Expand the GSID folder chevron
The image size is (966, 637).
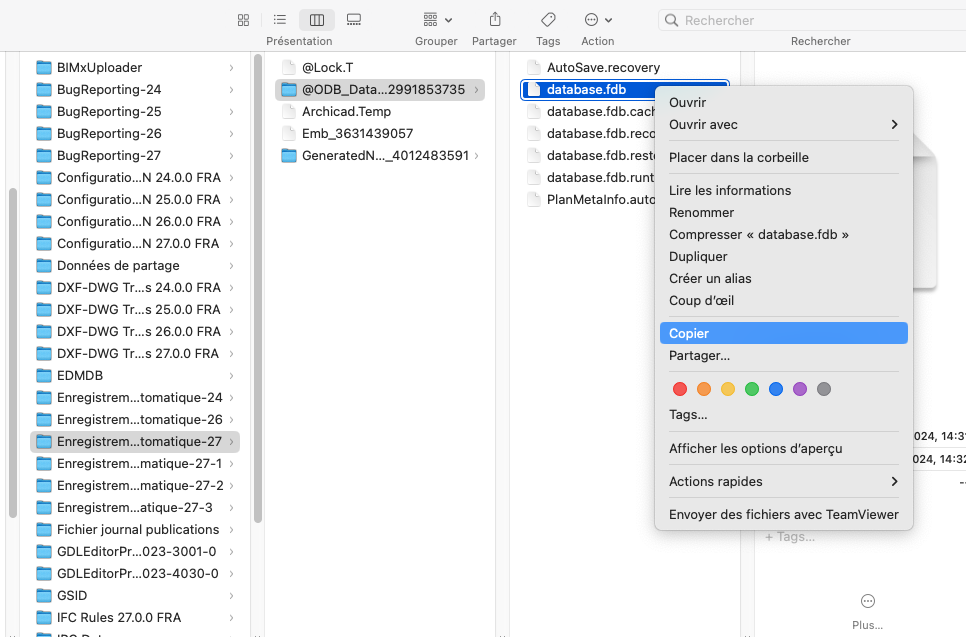[x=231, y=596]
